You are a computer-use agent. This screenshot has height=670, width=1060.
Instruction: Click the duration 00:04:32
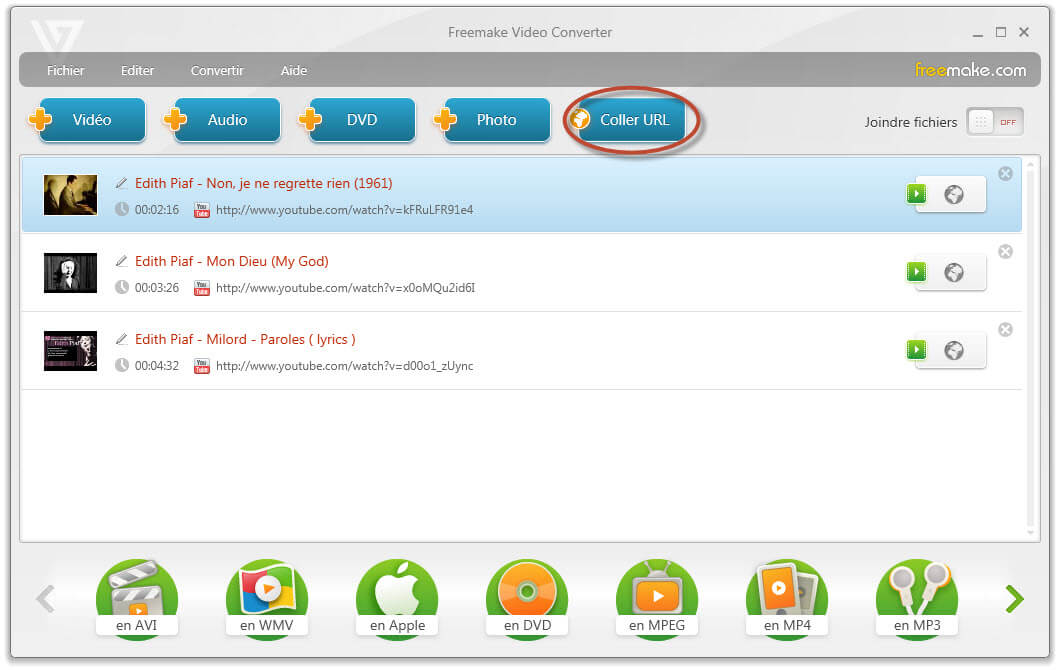coord(157,366)
